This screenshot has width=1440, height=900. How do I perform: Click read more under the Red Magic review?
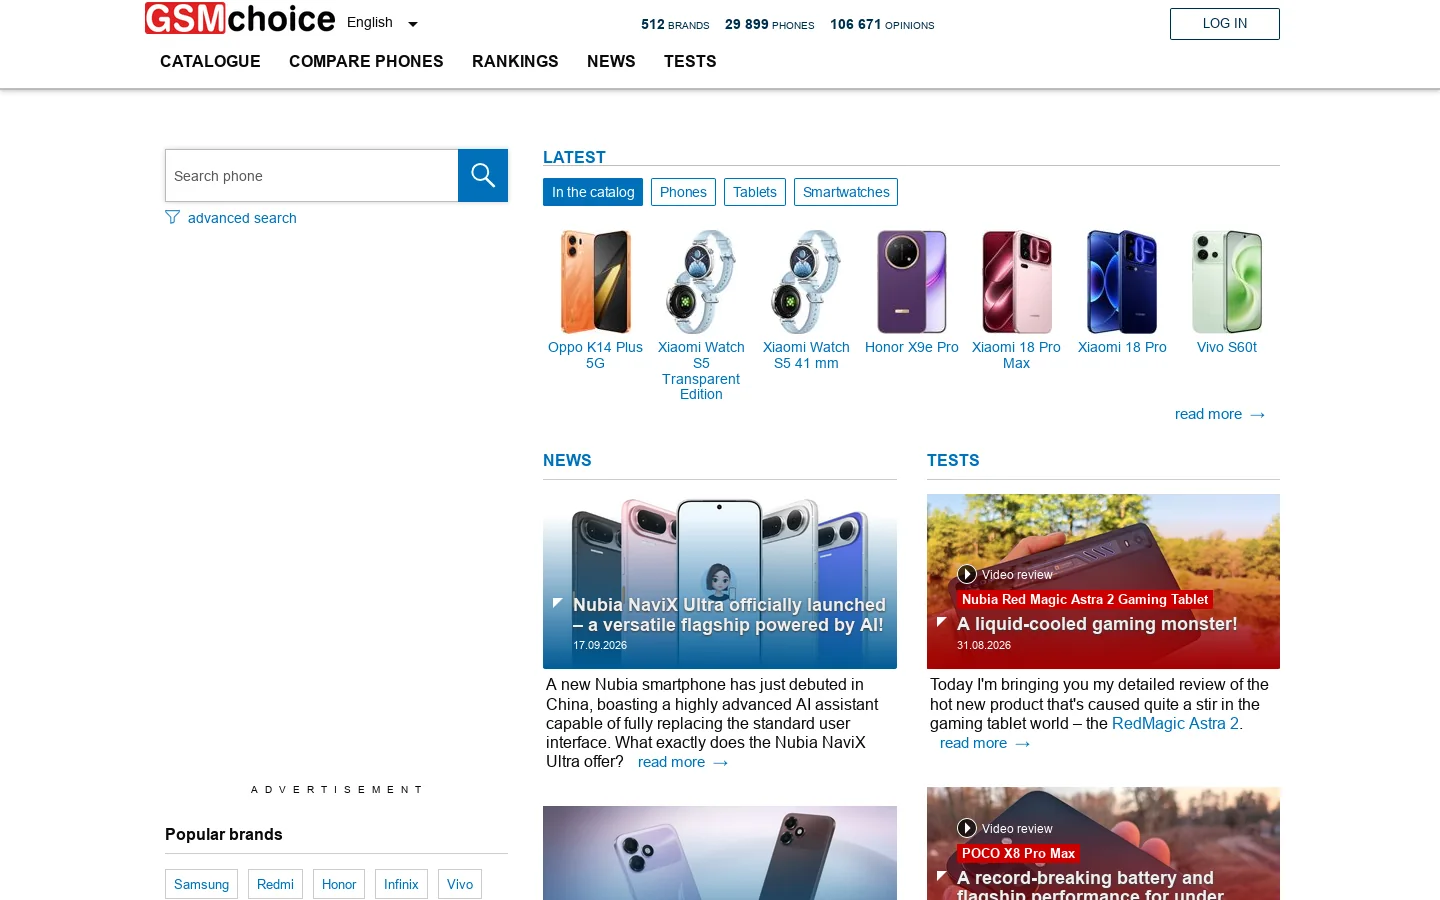click(985, 743)
